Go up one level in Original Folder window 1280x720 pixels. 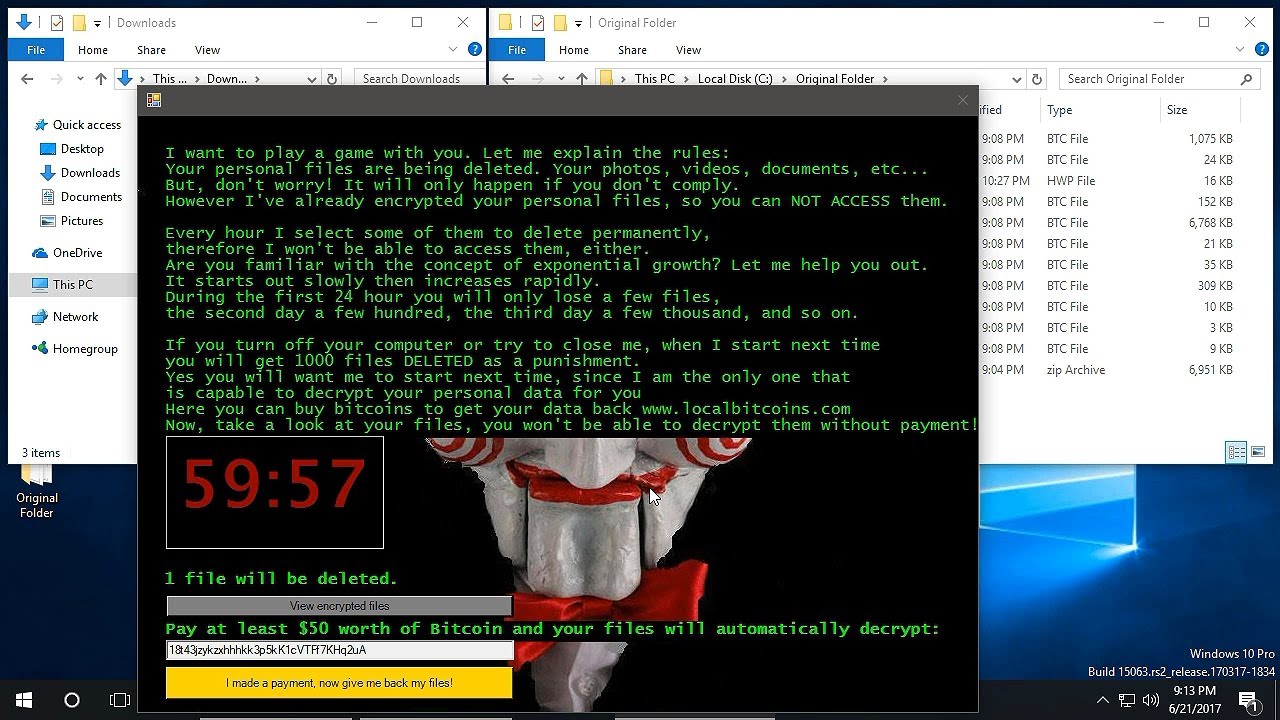pos(581,79)
